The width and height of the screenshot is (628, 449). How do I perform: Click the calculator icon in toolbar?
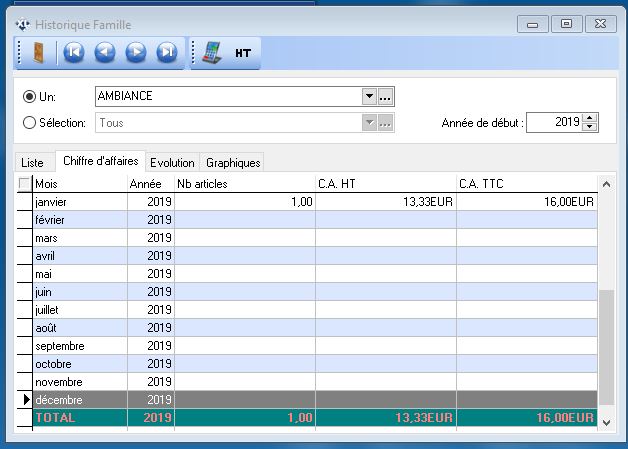(x=212, y=53)
